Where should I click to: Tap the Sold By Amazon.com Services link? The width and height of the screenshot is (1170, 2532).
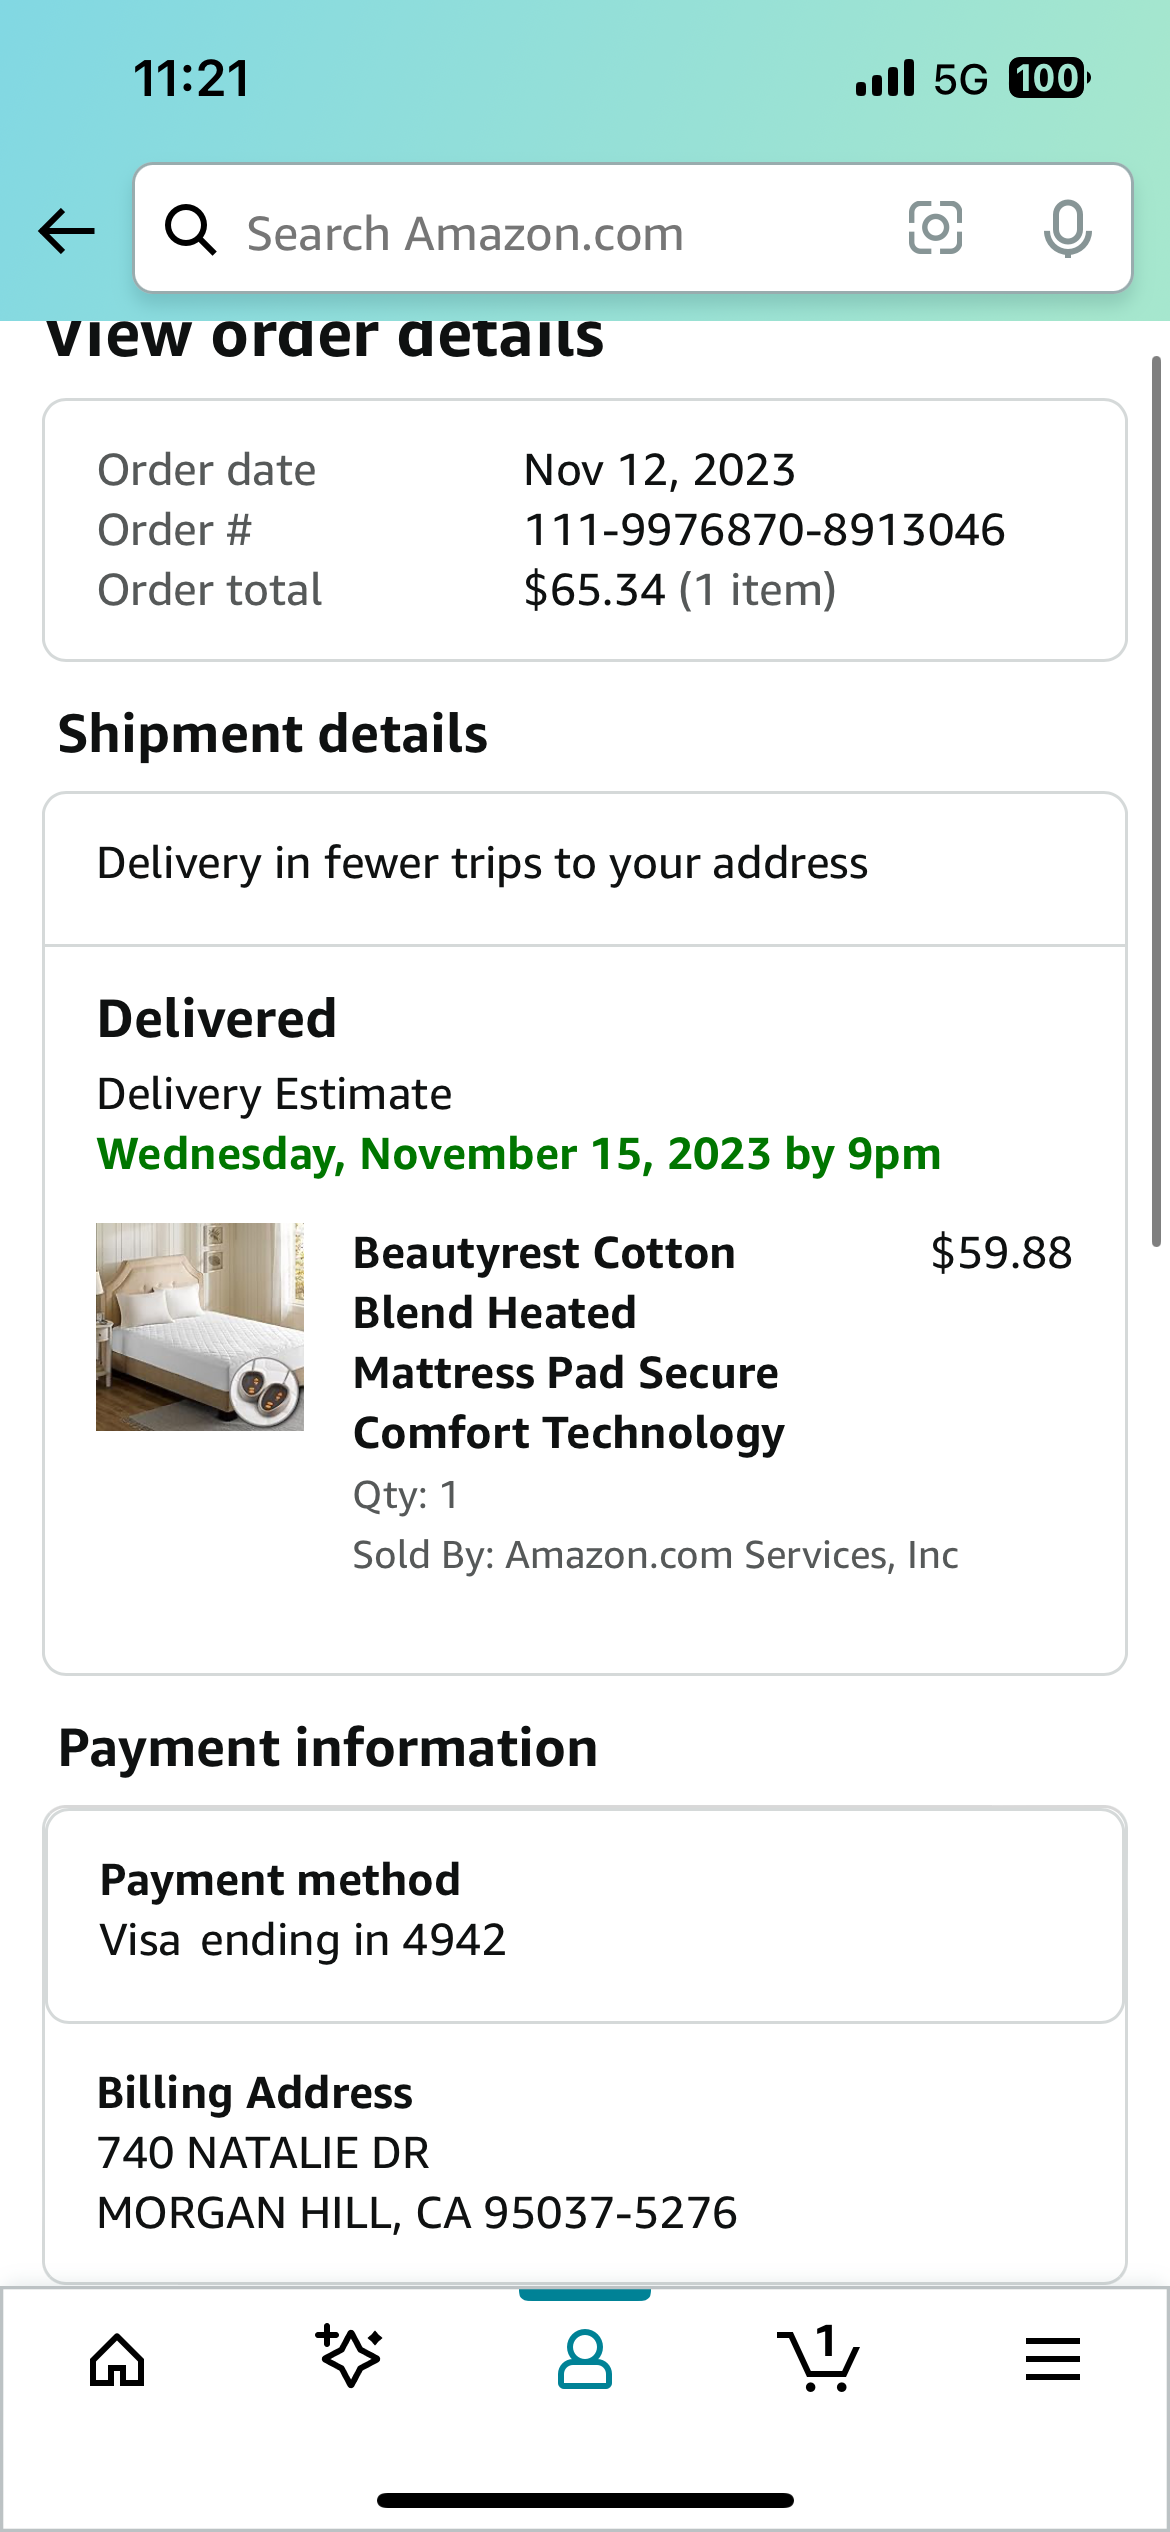(x=656, y=1555)
